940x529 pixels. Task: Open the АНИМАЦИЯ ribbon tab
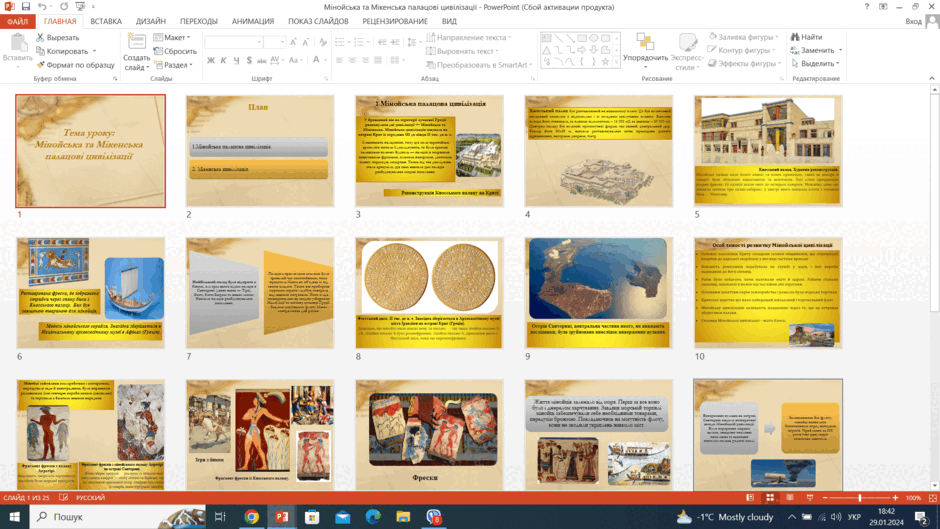pos(253,21)
